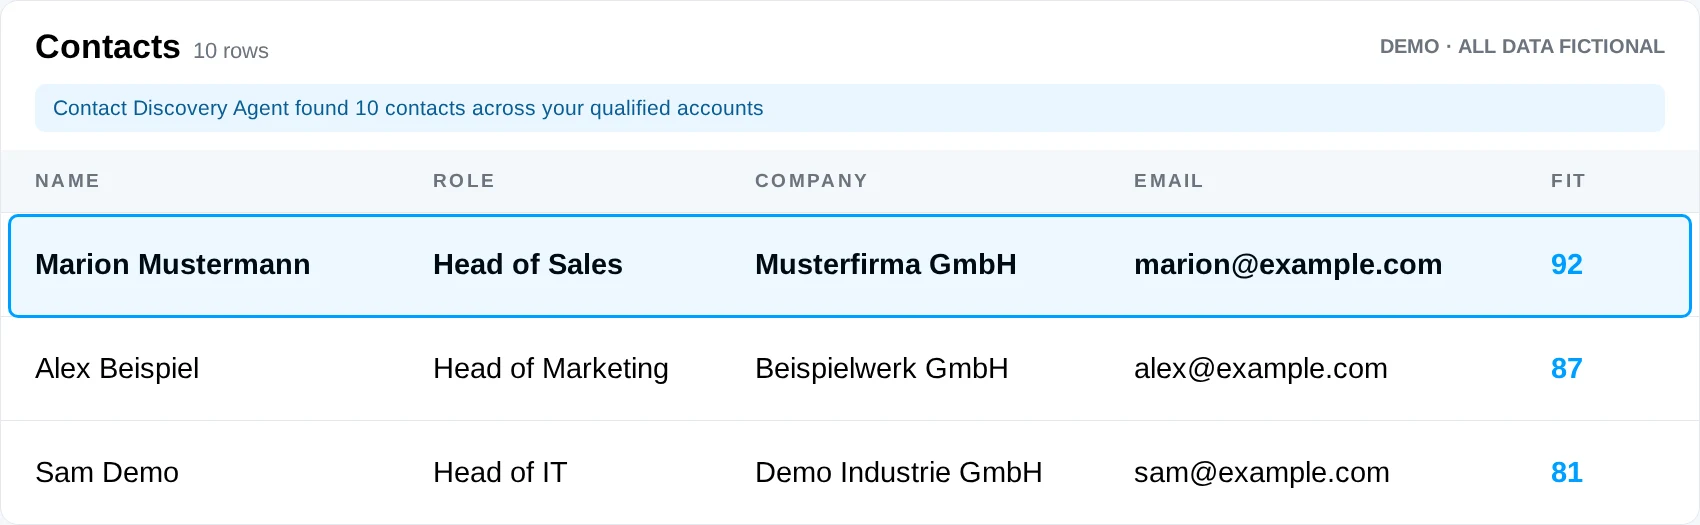Click the DEMO · ALL DATA FICTIONAL label
This screenshot has height=525, width=1700.
pos(1522,47)
